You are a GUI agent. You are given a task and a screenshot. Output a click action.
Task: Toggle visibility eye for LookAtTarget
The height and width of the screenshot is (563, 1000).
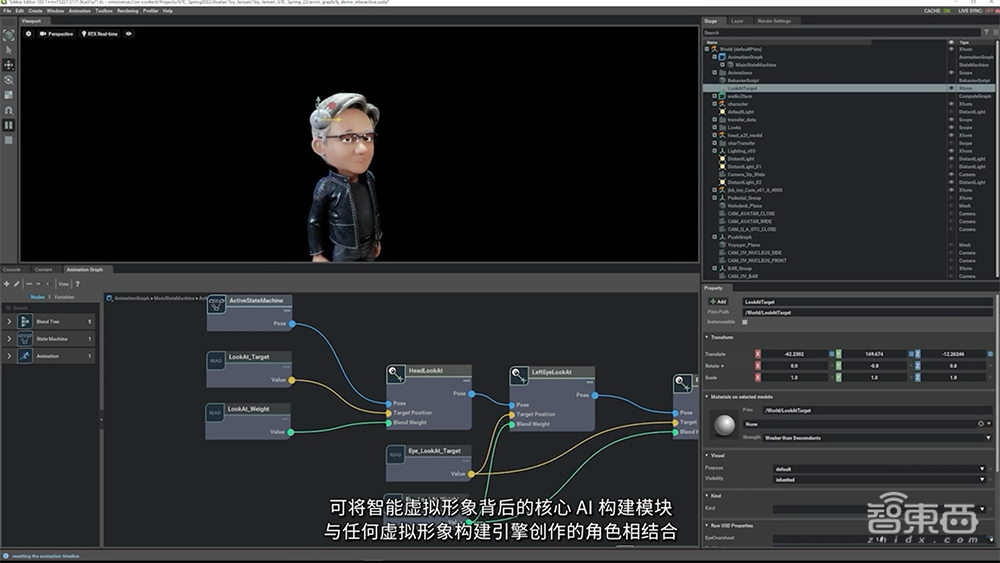coord(951,88)
